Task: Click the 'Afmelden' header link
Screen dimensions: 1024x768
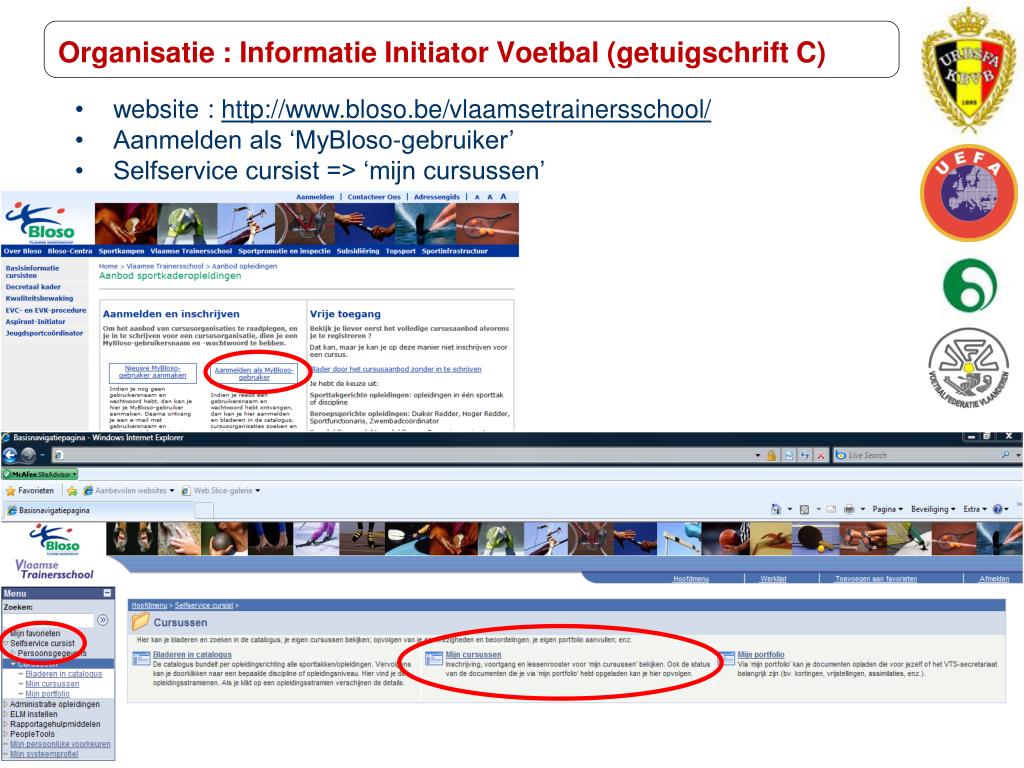Action: 994,579
